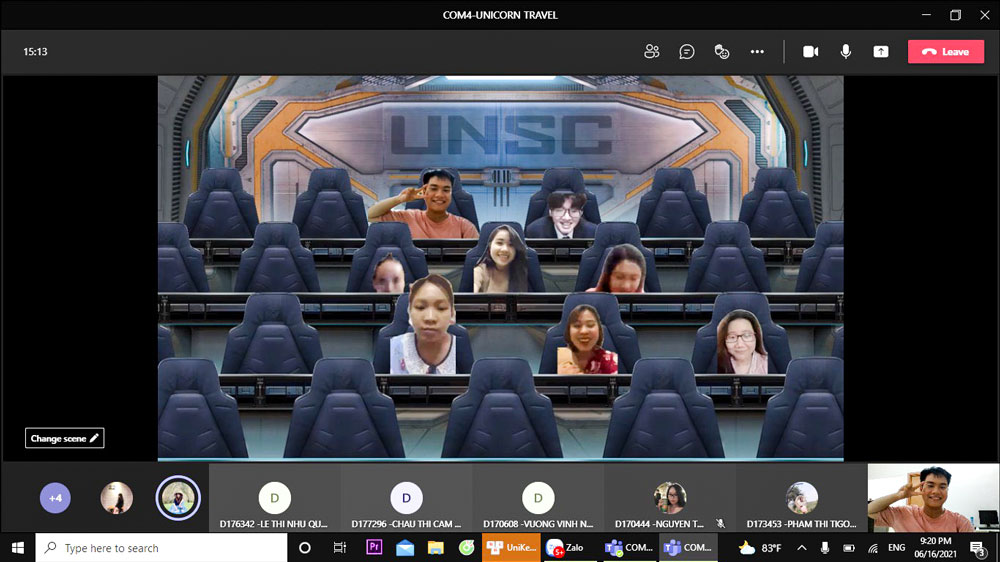Image resolution: width=1000 pixels, height=562 pixels.
Task: Open the meeting chat
Action: (686, 52)
